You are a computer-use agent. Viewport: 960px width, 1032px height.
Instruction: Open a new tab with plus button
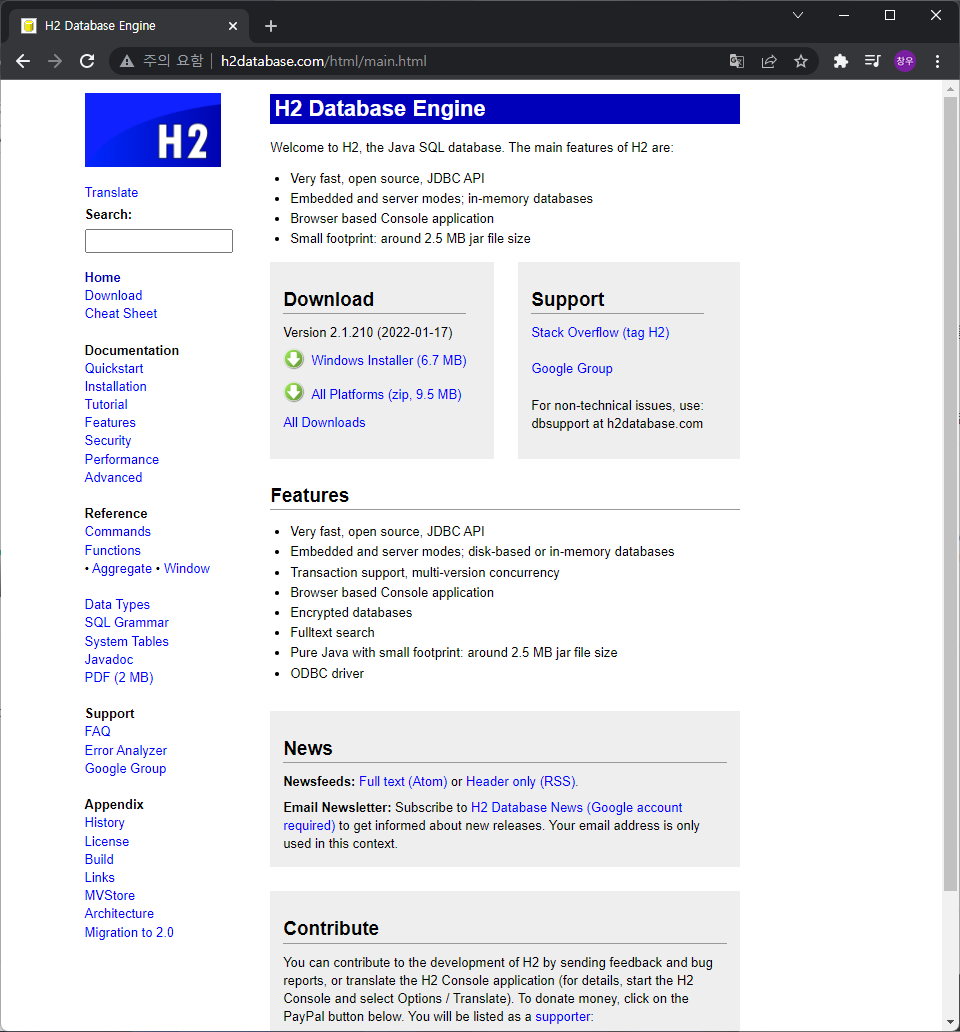point(270,26)
